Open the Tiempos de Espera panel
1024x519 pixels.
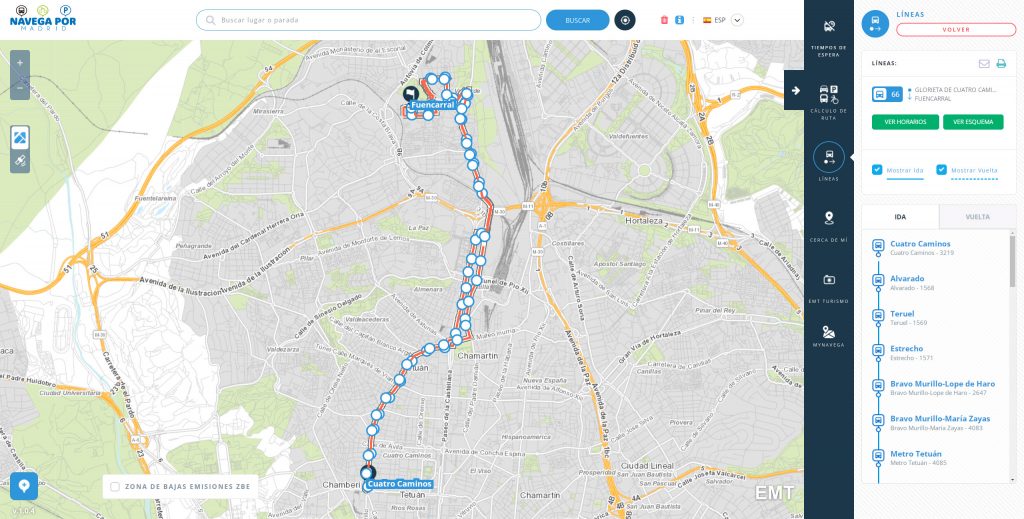click(x=828, y=37)
